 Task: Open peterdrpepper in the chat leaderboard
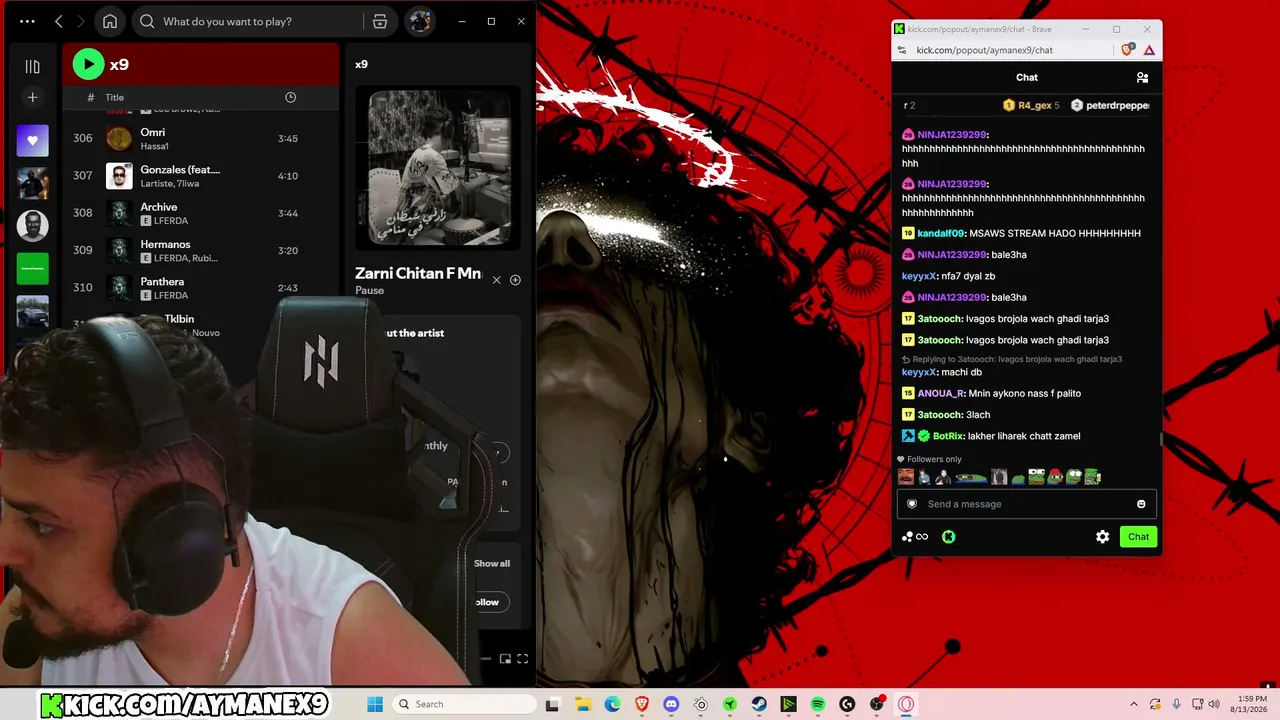click(1110, 105)
